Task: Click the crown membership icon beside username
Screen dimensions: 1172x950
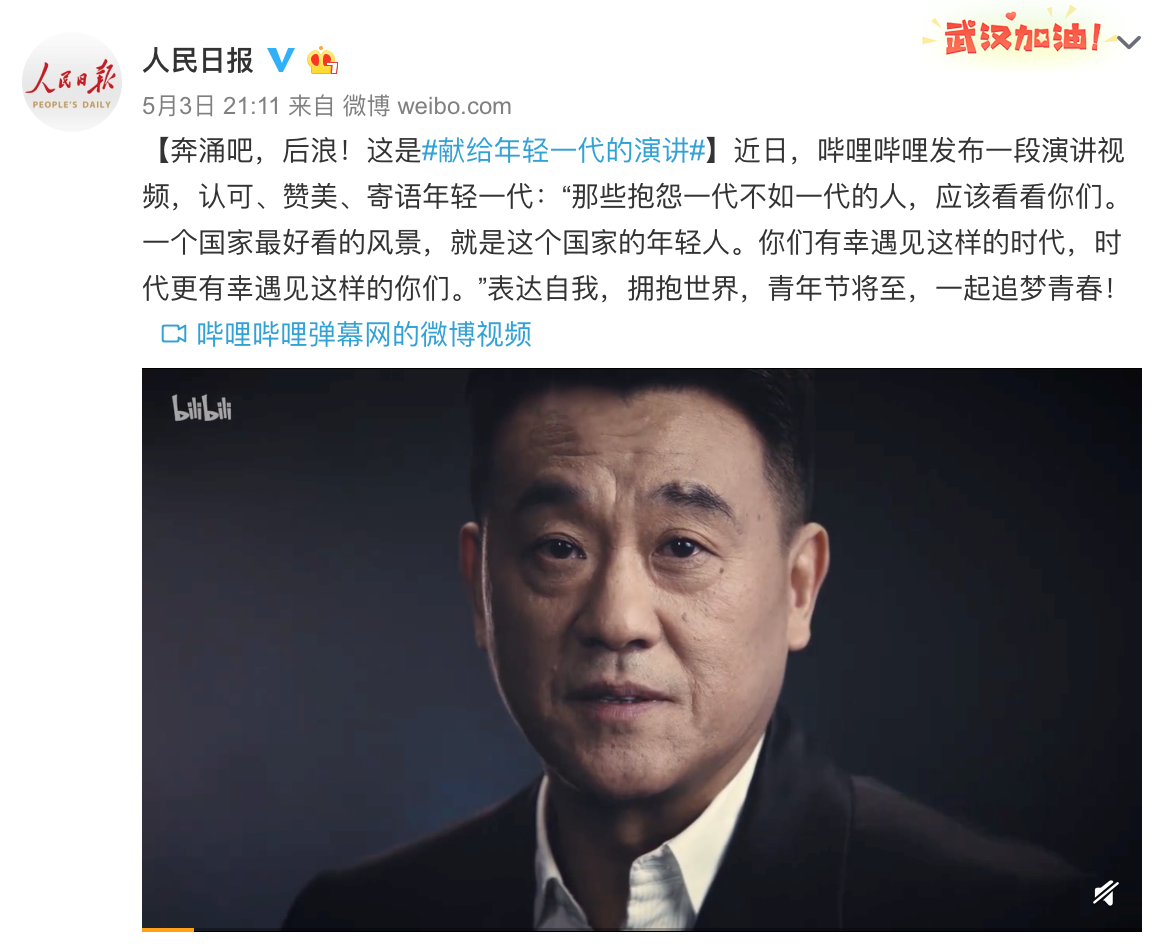Action: click(323, 61)
